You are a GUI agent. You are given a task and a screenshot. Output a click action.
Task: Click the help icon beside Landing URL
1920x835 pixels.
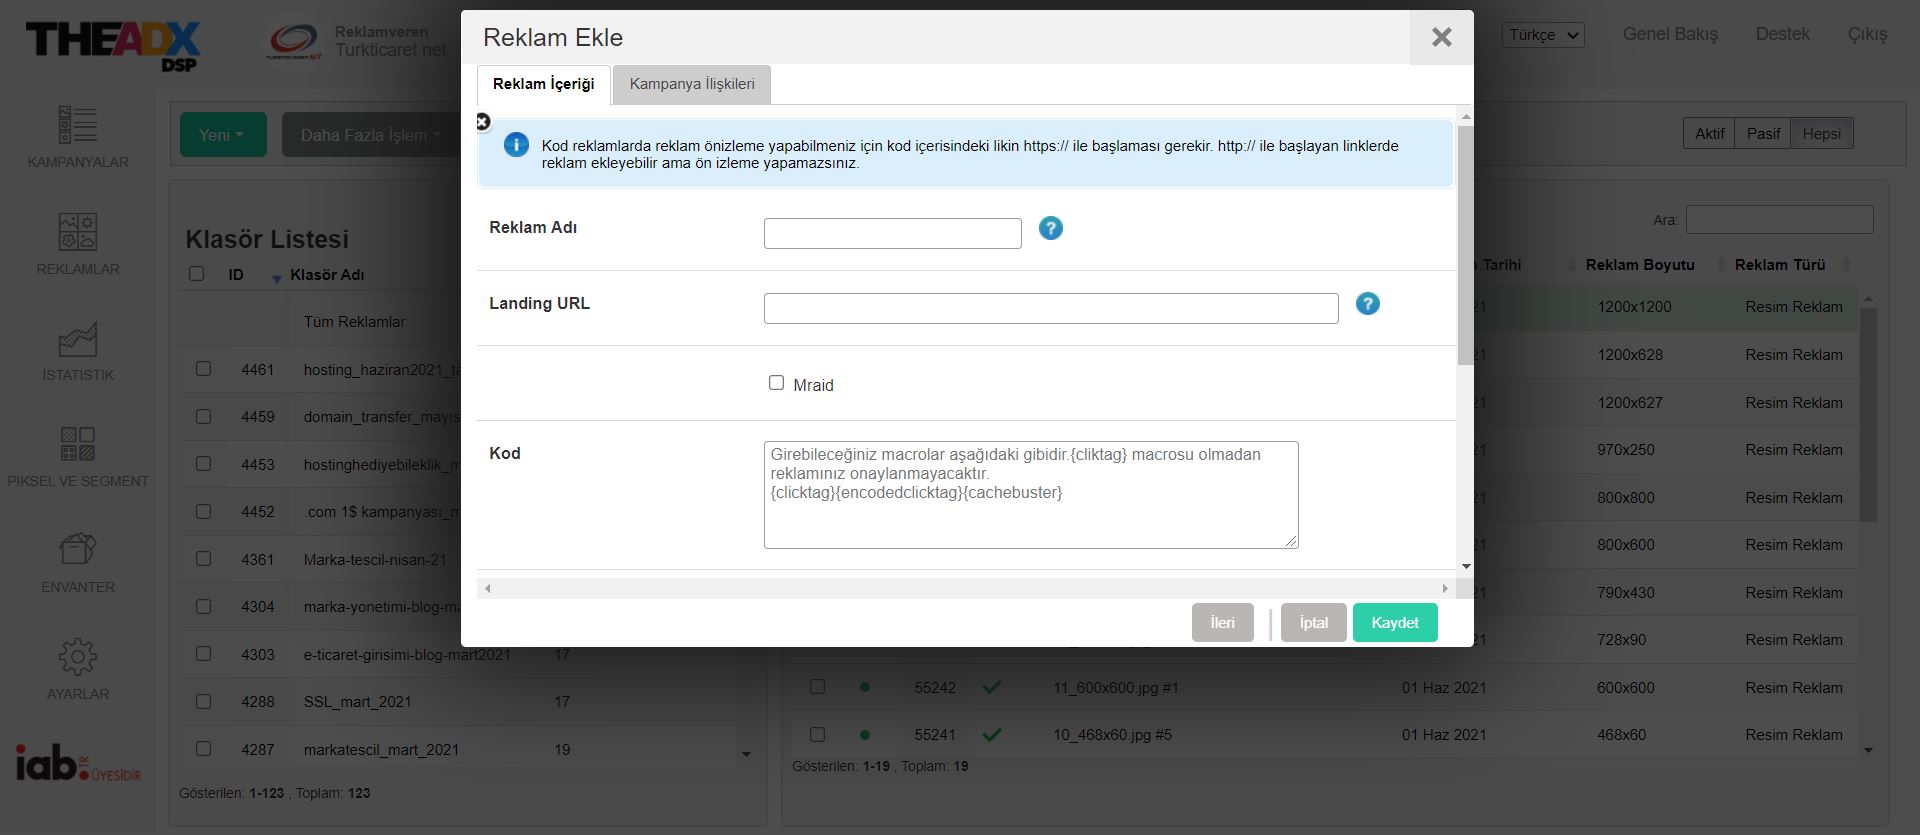[x=1367, y=304]
